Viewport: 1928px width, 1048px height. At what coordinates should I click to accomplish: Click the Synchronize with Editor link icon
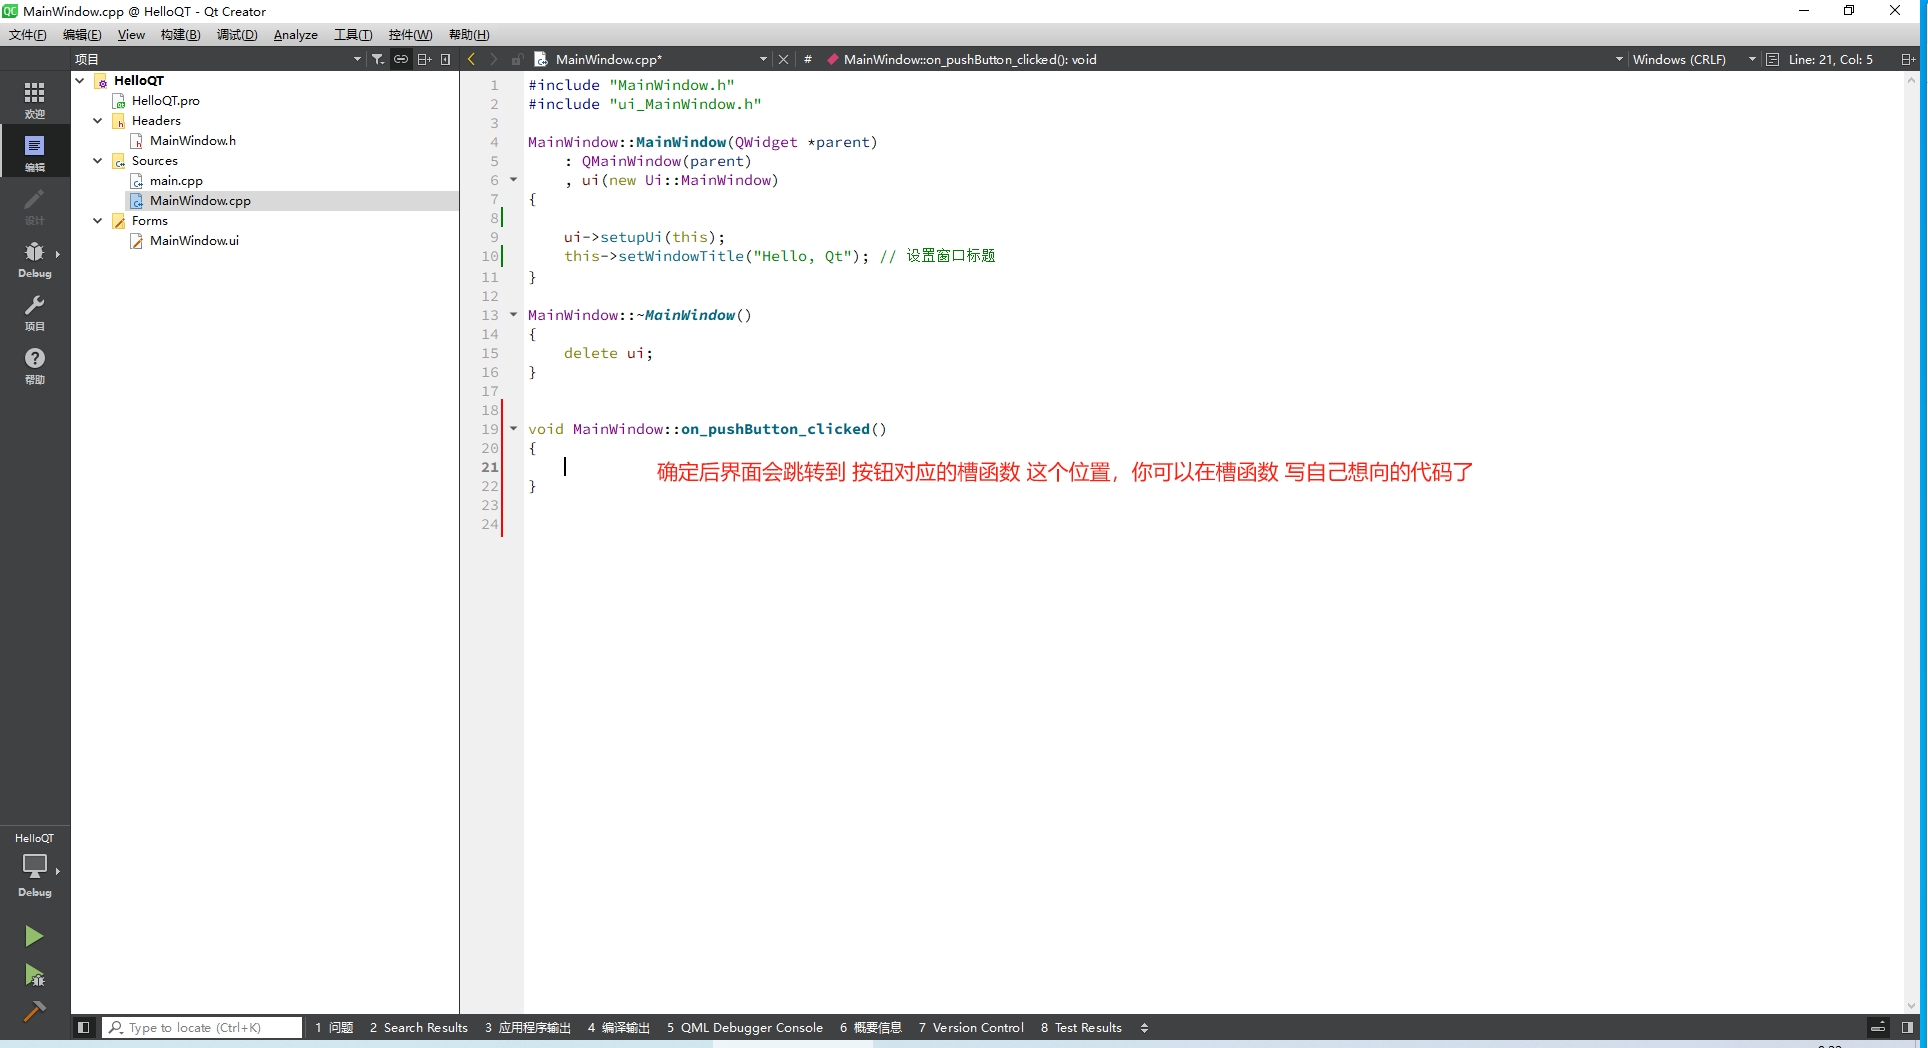[401, 59]
